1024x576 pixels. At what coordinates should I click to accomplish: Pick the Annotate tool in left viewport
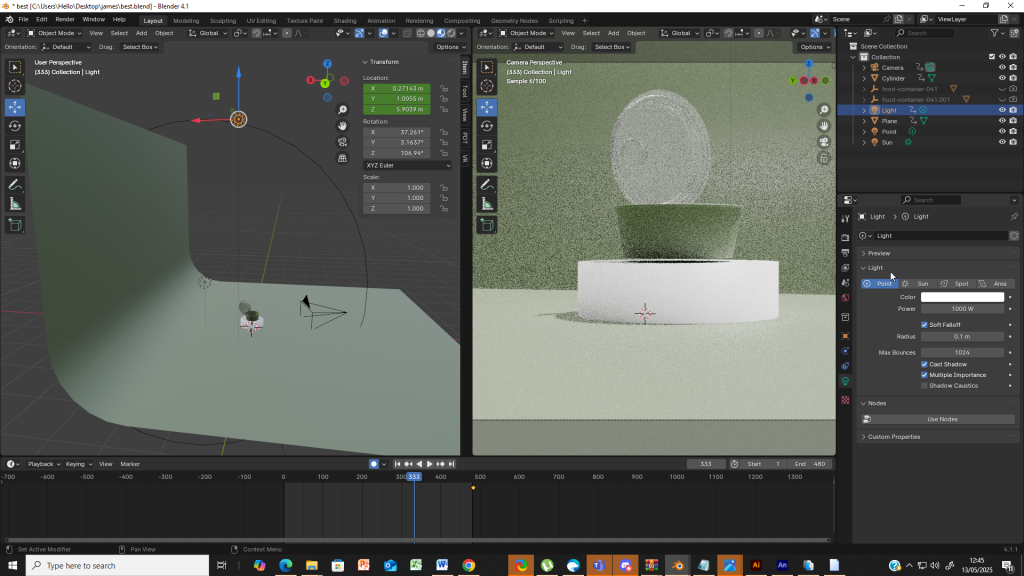[15, 185]
